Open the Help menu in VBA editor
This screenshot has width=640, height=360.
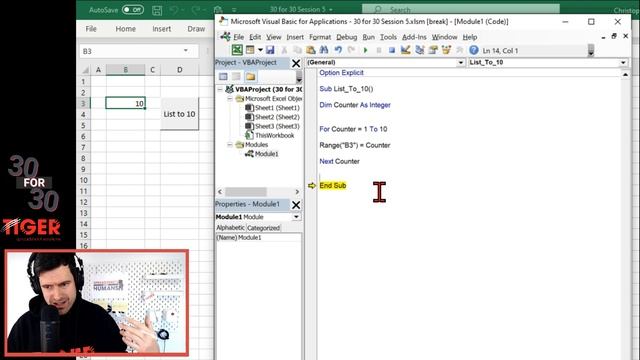pos(470,37)
